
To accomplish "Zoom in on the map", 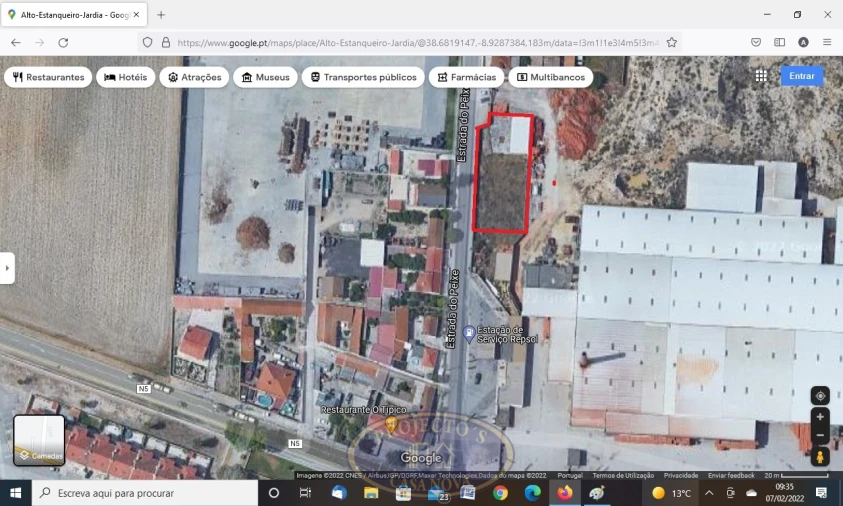I will pos(820,417).
